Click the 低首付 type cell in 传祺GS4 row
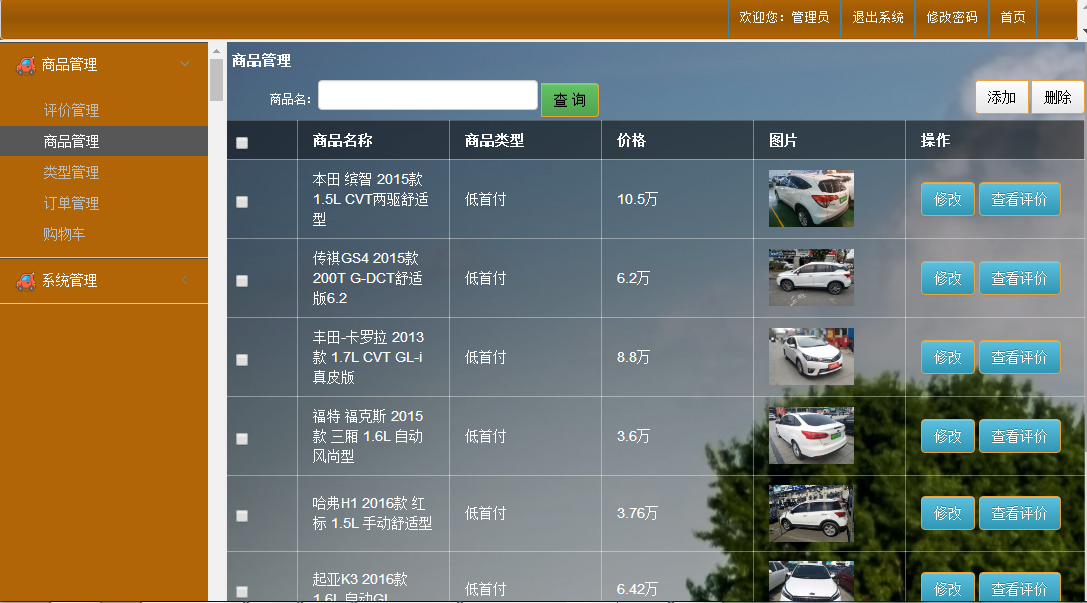Viewport: 1087px width, 603px height. [485, 279]
